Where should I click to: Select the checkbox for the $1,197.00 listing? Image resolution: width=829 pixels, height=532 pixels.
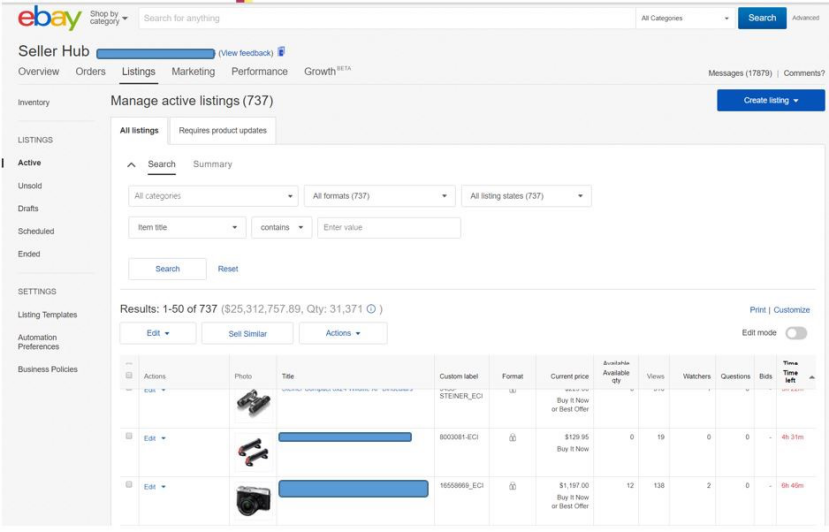pos(128,485)
